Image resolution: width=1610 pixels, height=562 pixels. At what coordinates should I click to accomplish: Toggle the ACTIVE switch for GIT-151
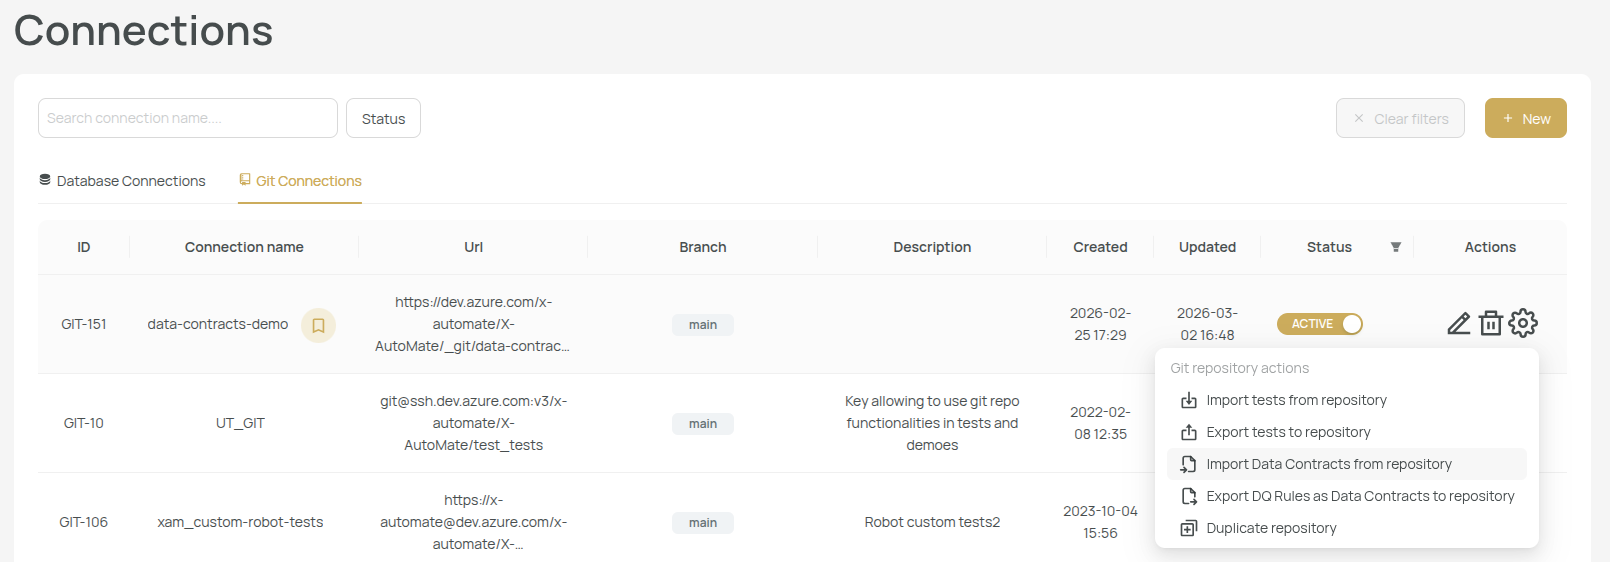1320,324
